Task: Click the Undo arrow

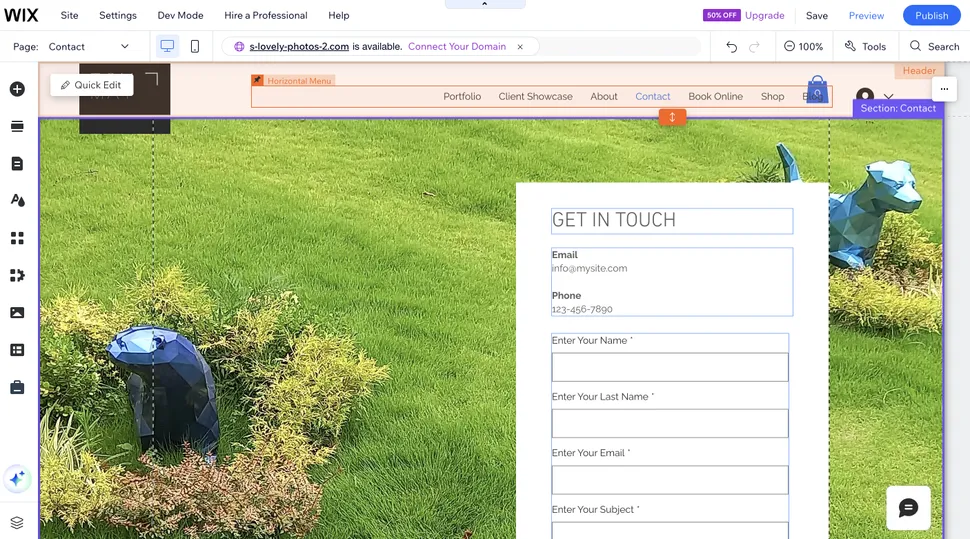Action: [x=732, y=47]
